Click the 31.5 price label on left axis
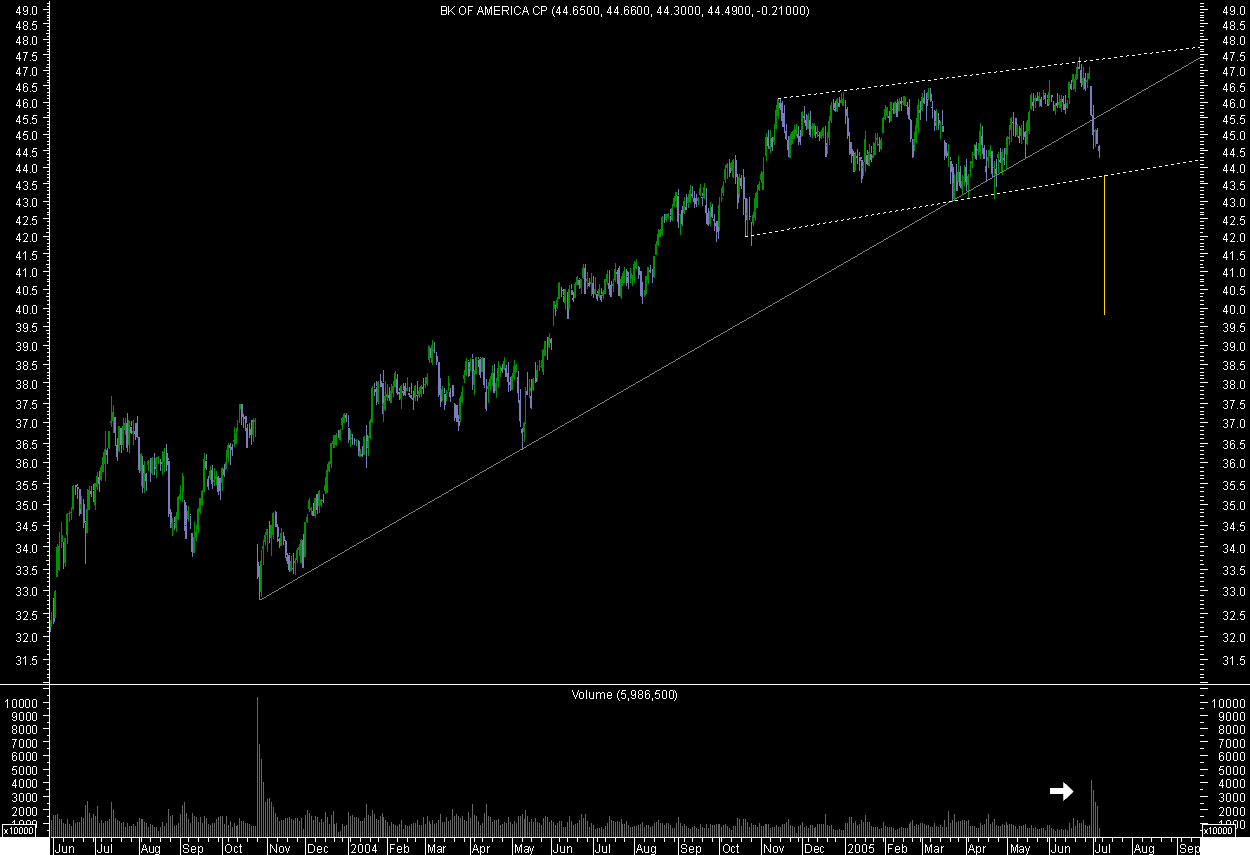 click(x=28, y=661)
